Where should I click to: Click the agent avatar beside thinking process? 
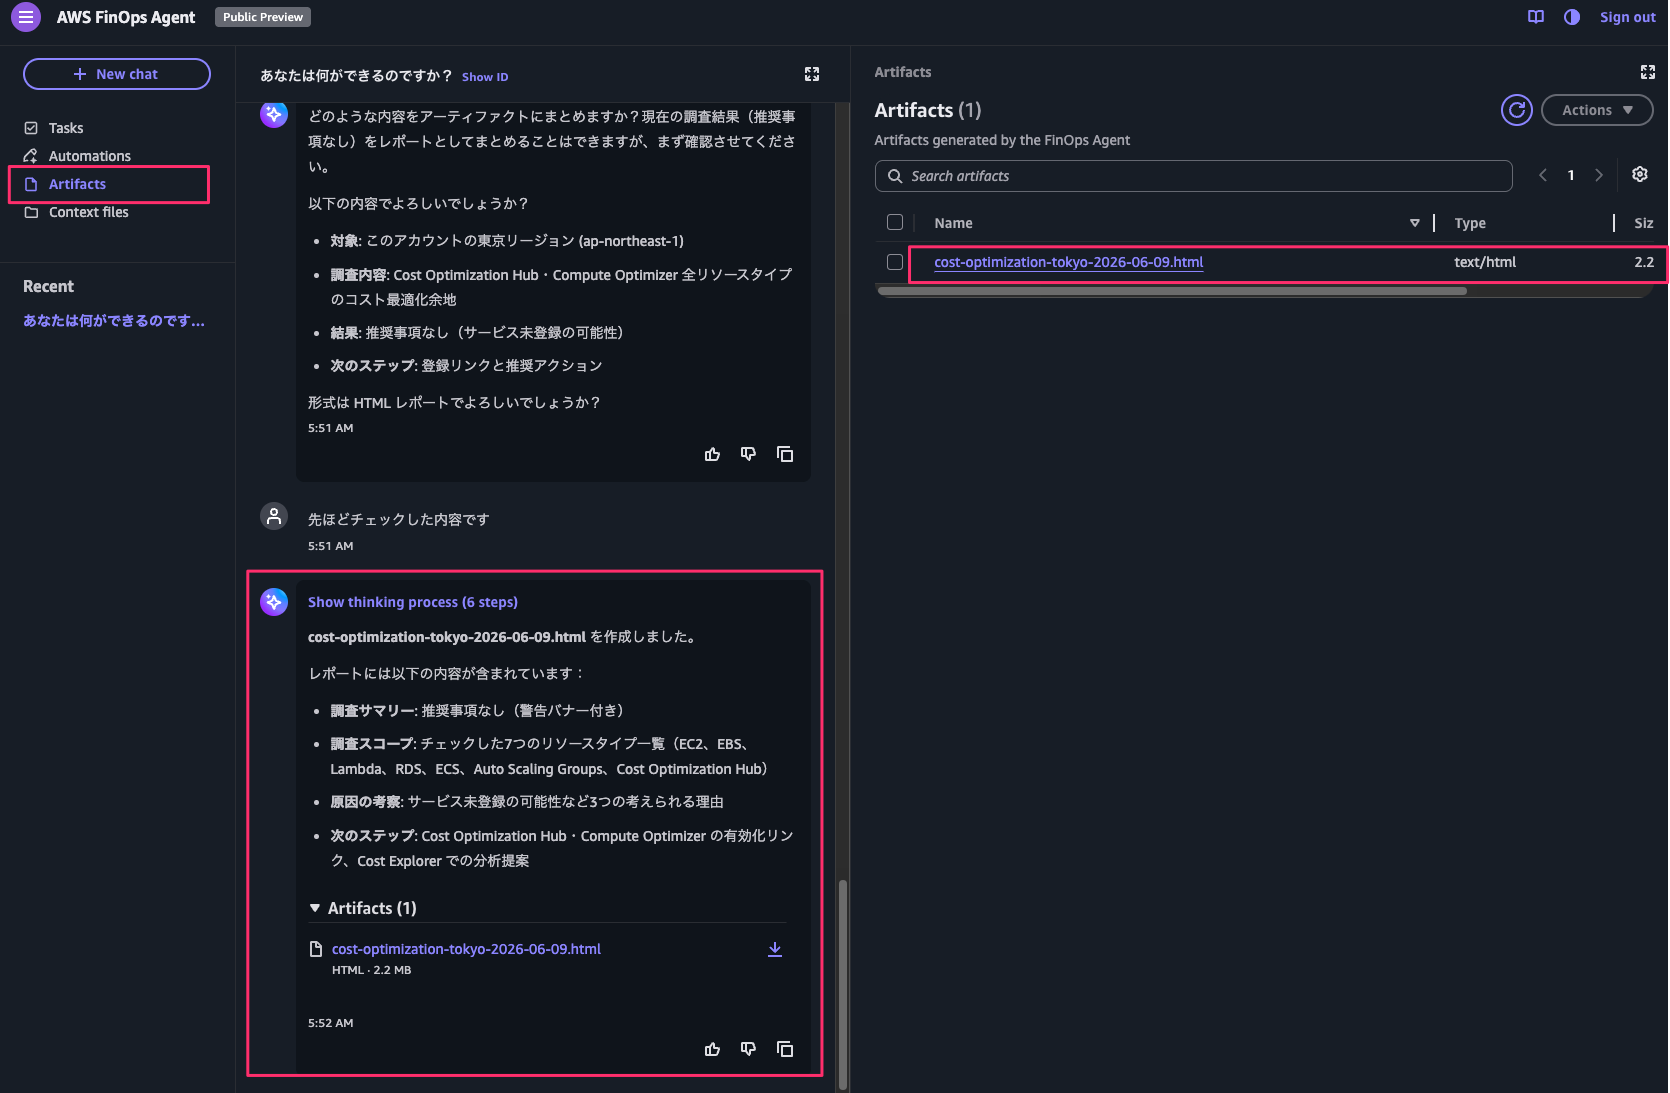[x=274, y=602]
